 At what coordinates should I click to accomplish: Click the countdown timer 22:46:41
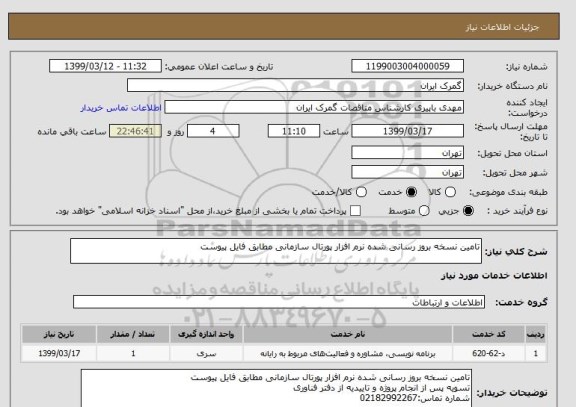click(x=135, y=131)
